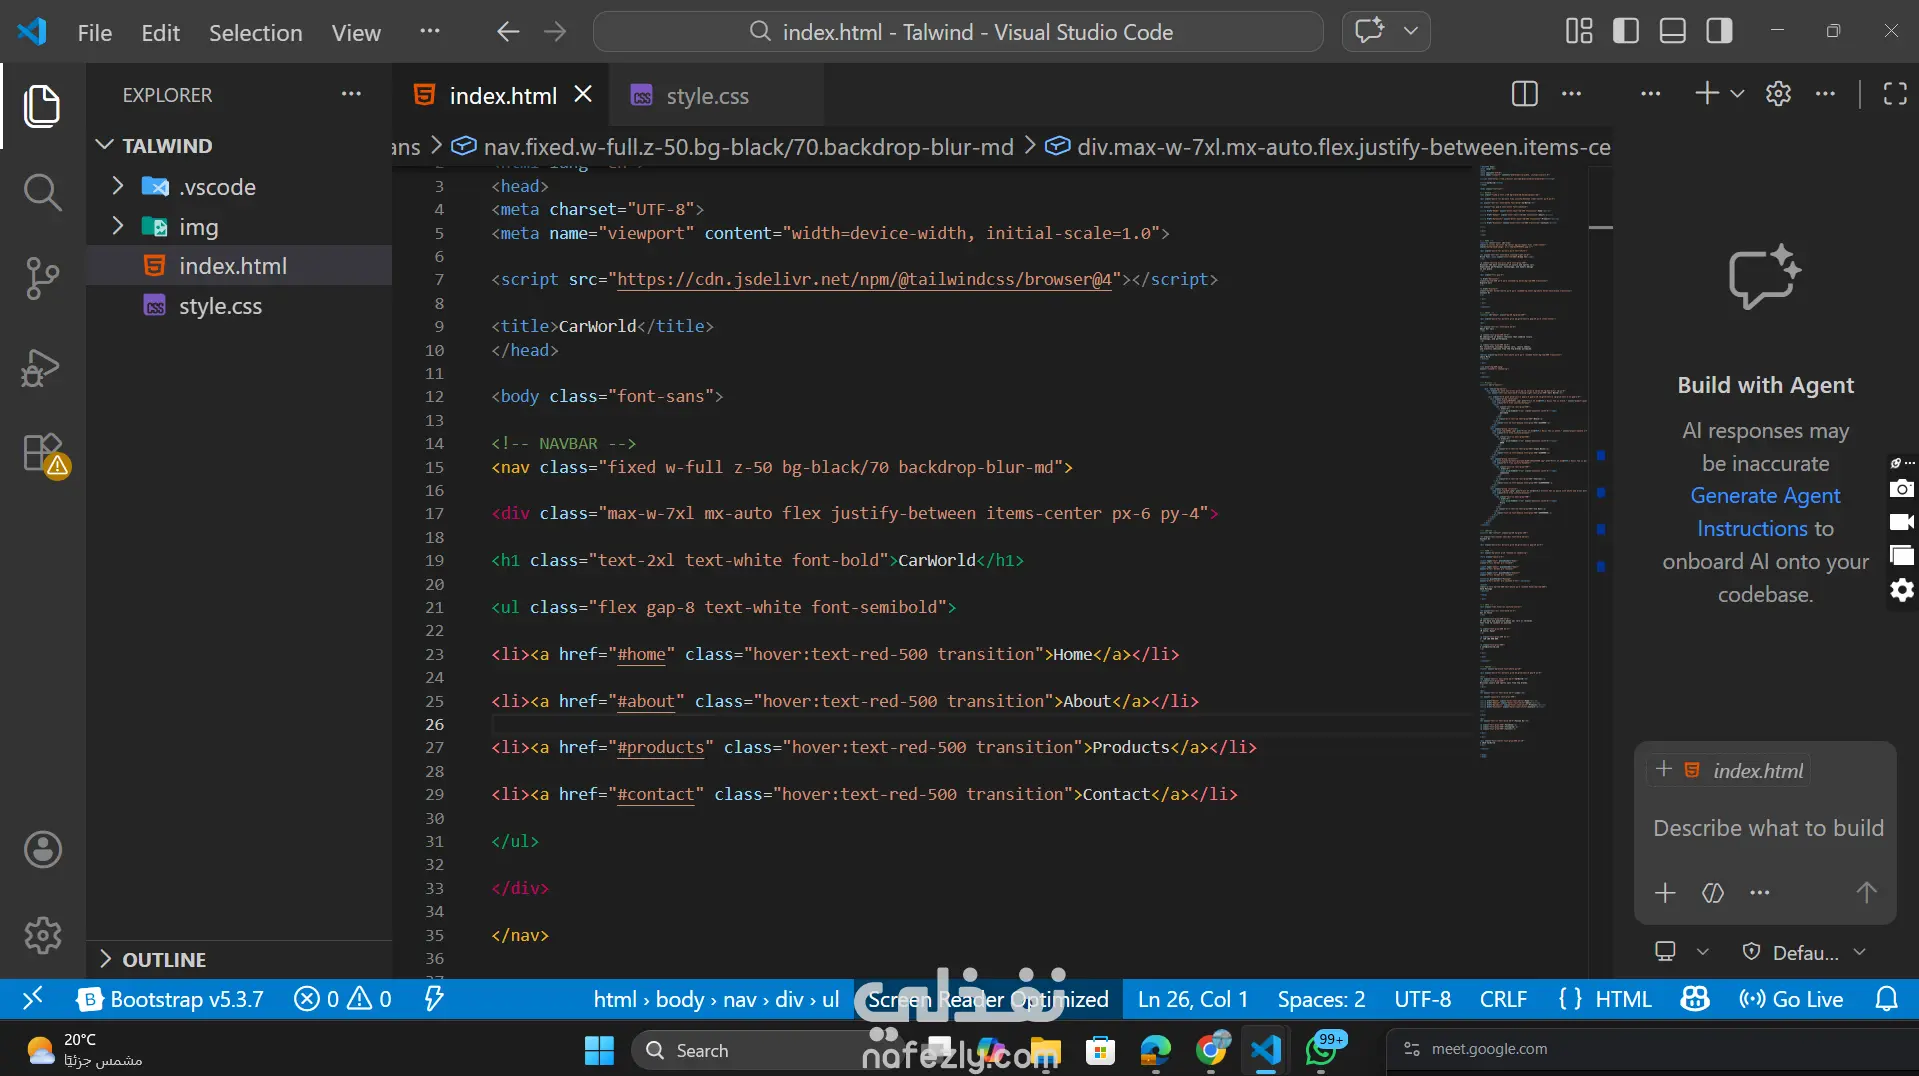1919x1076 pixels.
Task: Split the editor to the right
Action: tap(1525, 94)
